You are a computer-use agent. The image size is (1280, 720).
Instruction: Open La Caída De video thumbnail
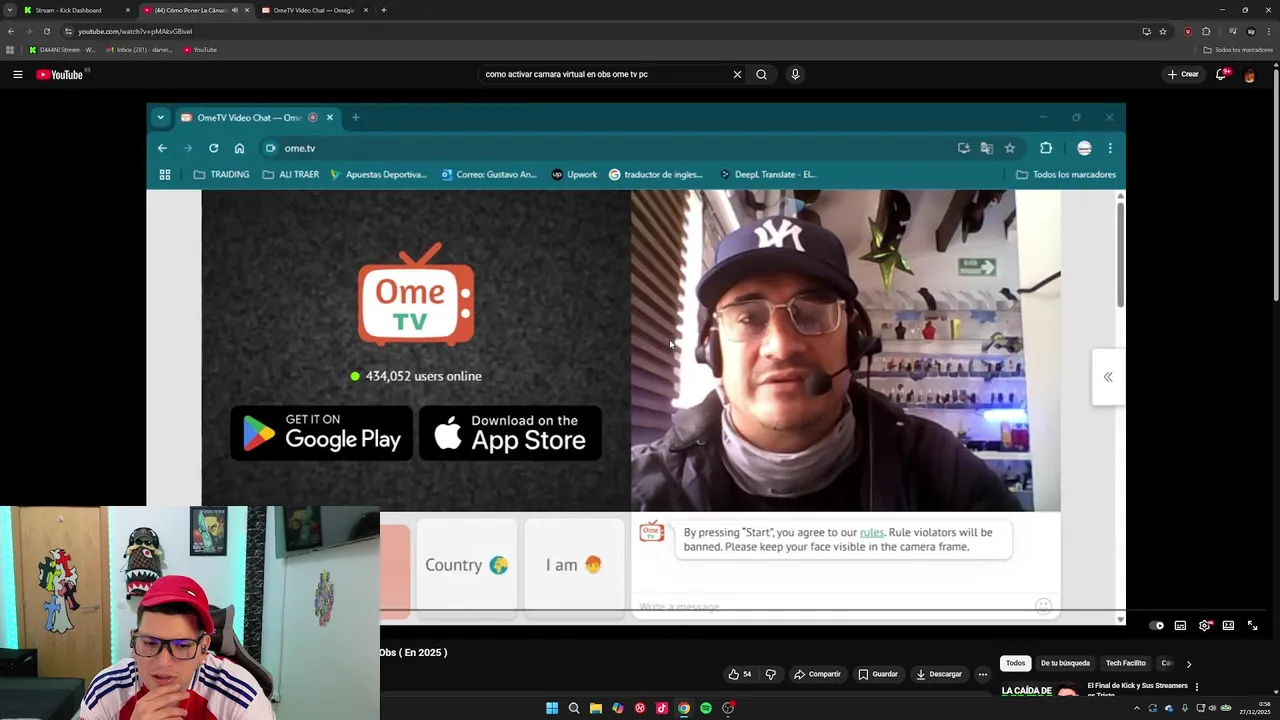coord(1041,690)
